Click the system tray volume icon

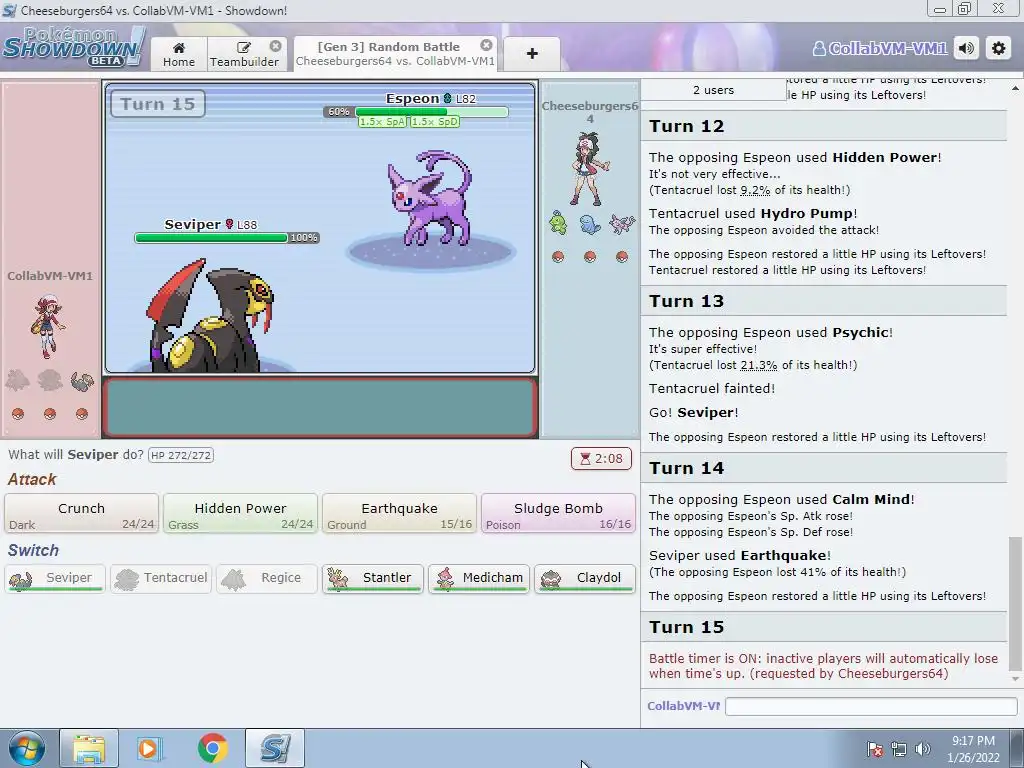coord(923,749)
